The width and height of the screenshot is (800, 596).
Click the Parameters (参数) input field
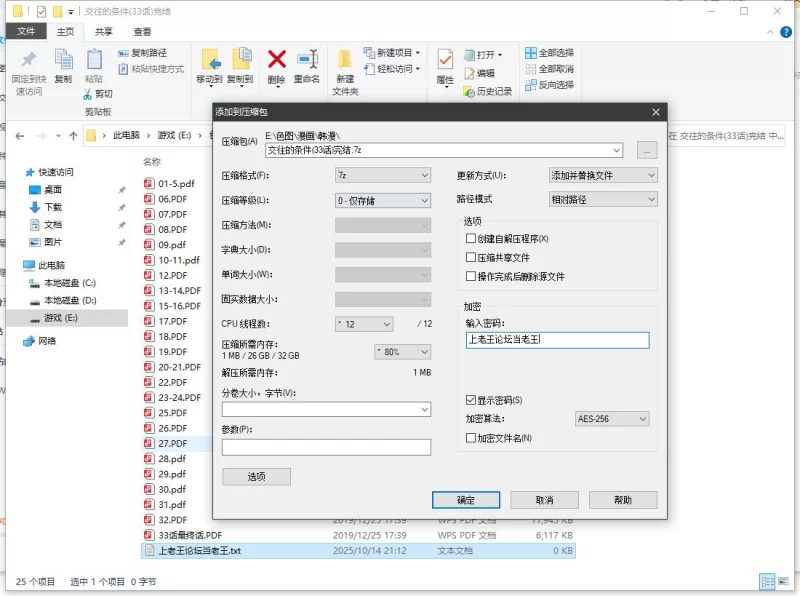coord(326,448)
